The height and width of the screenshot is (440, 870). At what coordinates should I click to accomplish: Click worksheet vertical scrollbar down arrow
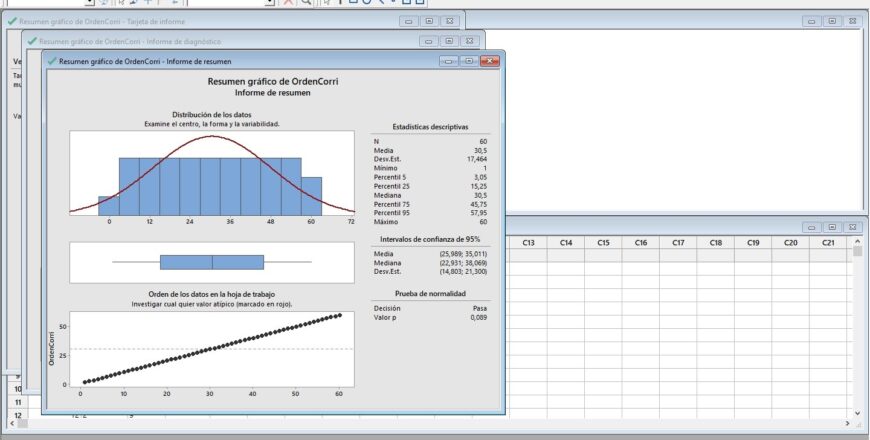[857, 413]
